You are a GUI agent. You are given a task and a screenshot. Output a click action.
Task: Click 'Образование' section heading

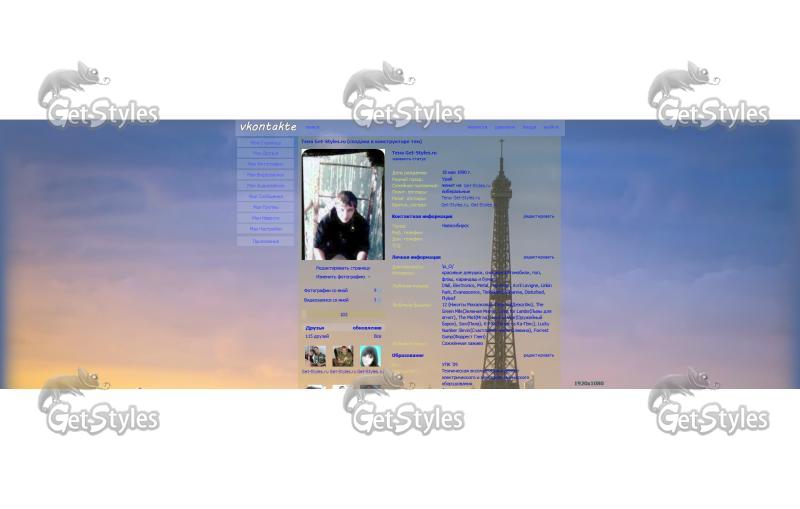[x=408, y=355]
